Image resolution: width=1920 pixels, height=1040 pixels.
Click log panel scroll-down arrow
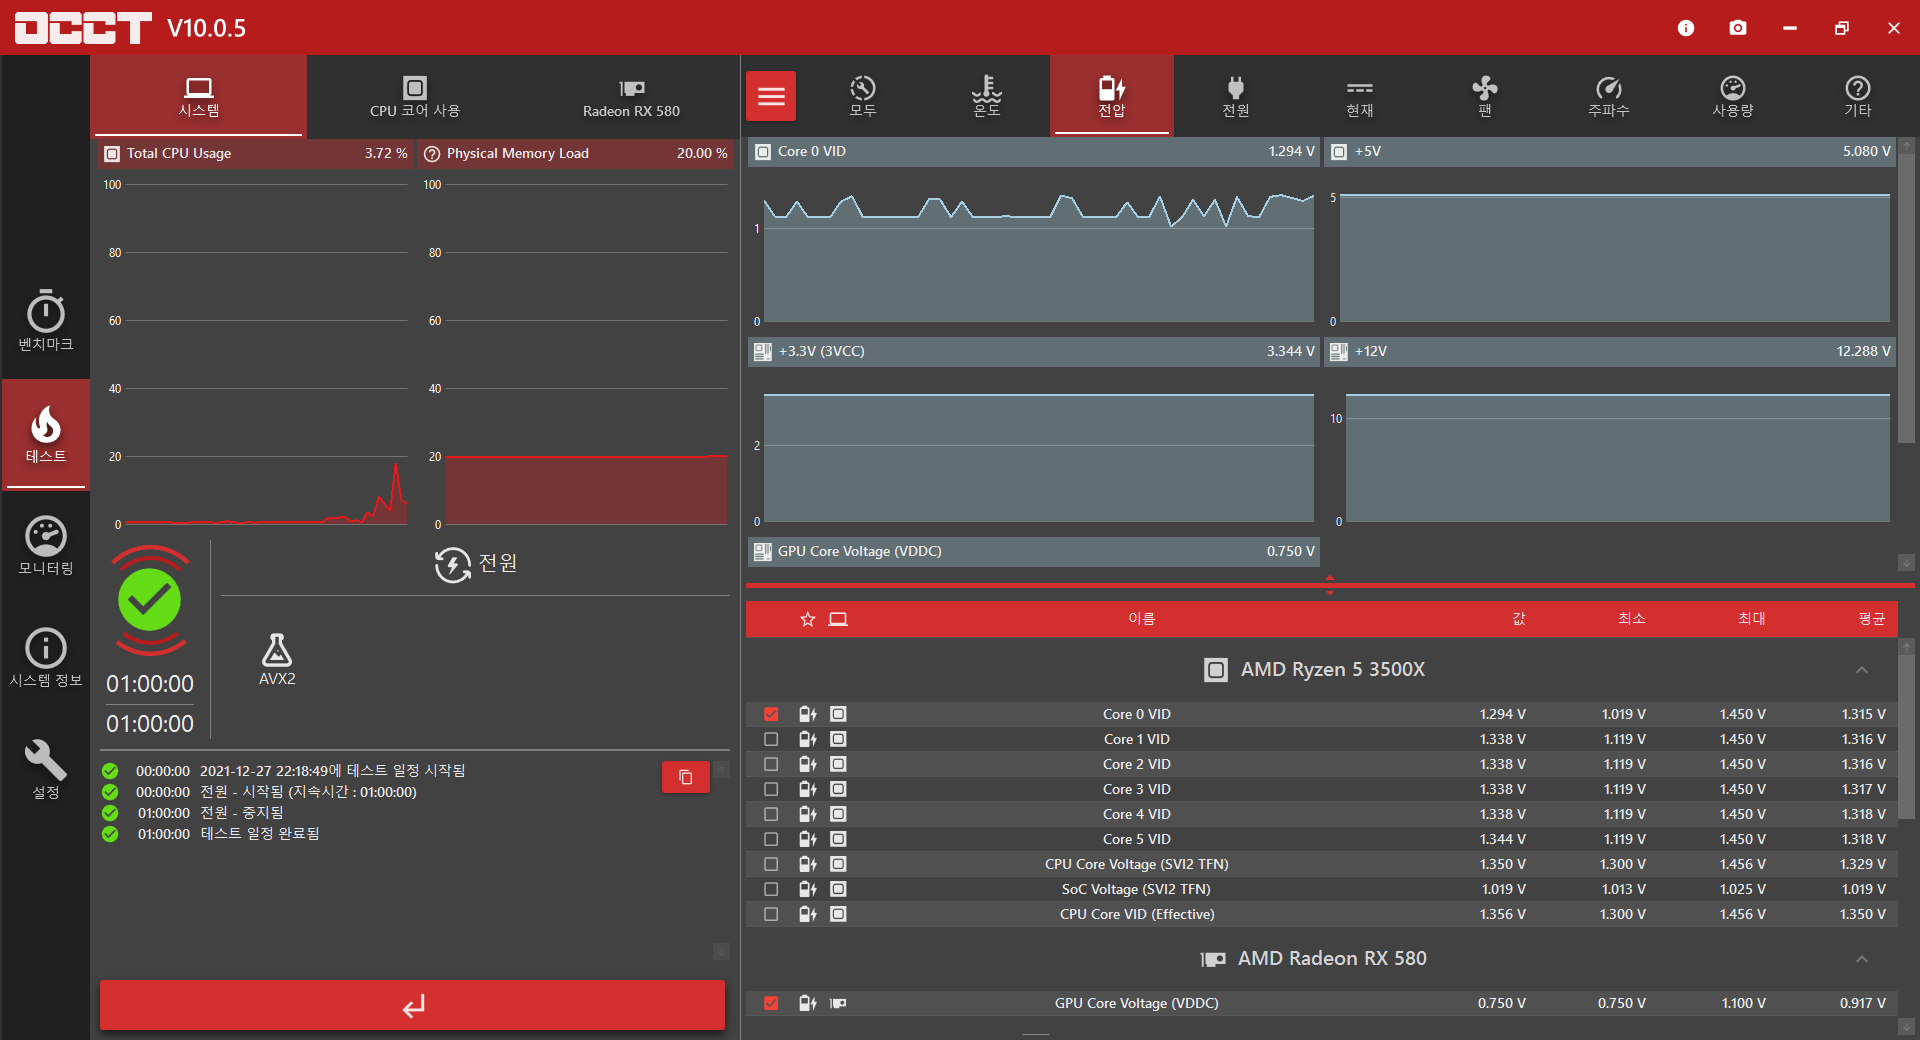coord(721,951)
